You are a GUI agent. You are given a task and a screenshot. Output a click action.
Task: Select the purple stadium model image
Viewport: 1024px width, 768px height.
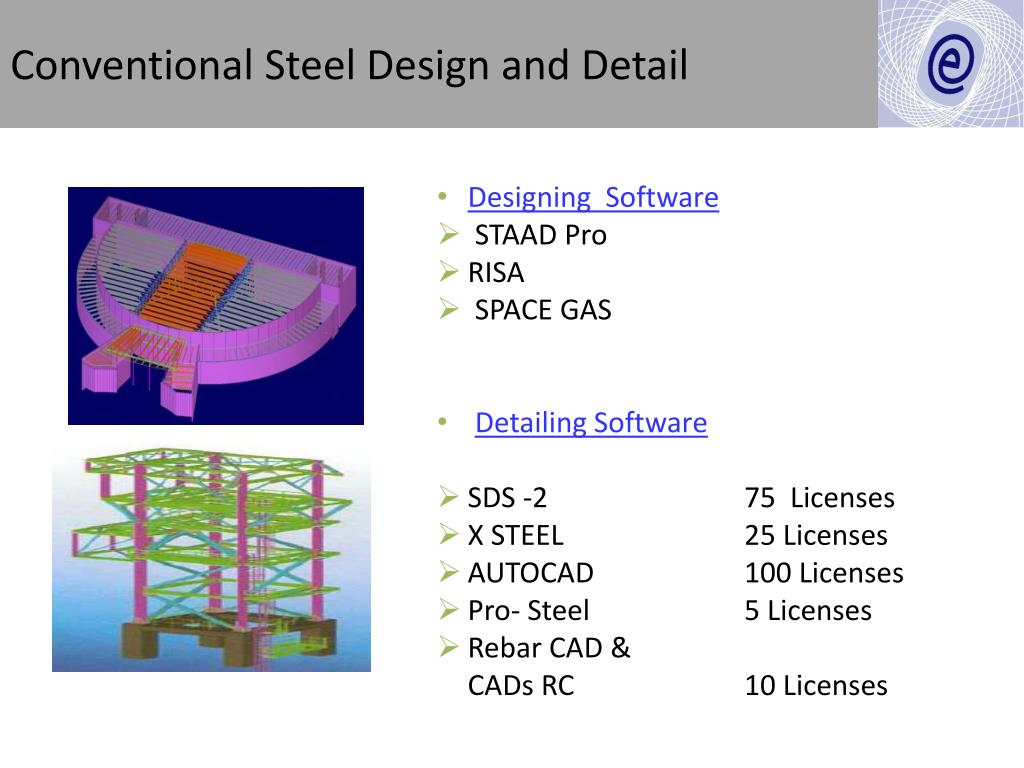coord(216,306)
